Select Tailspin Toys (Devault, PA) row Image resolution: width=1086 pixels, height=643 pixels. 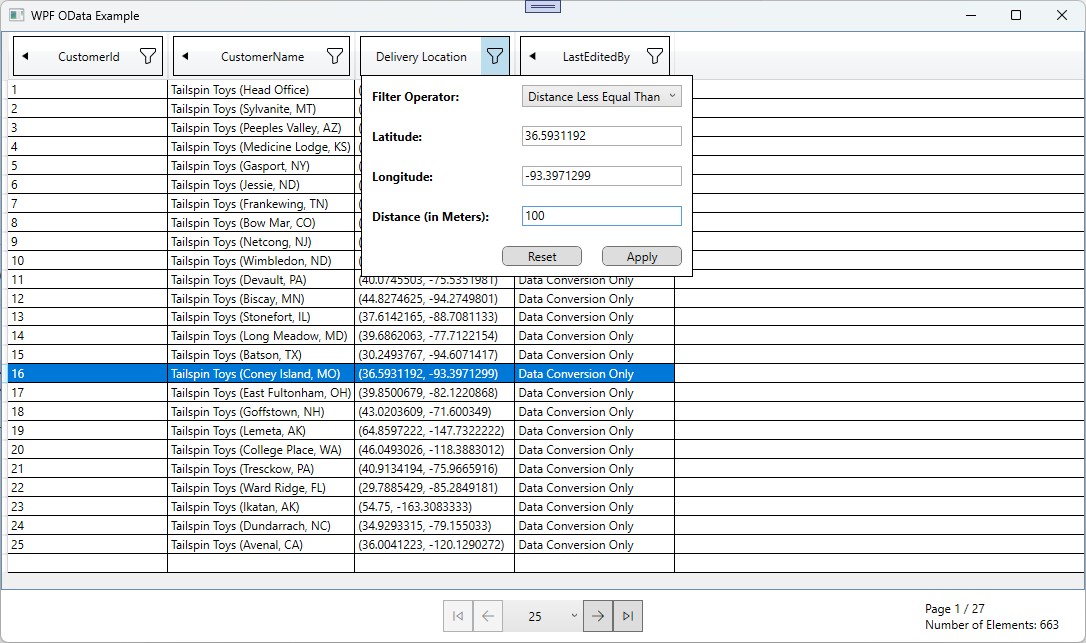[x=238, y=280]
